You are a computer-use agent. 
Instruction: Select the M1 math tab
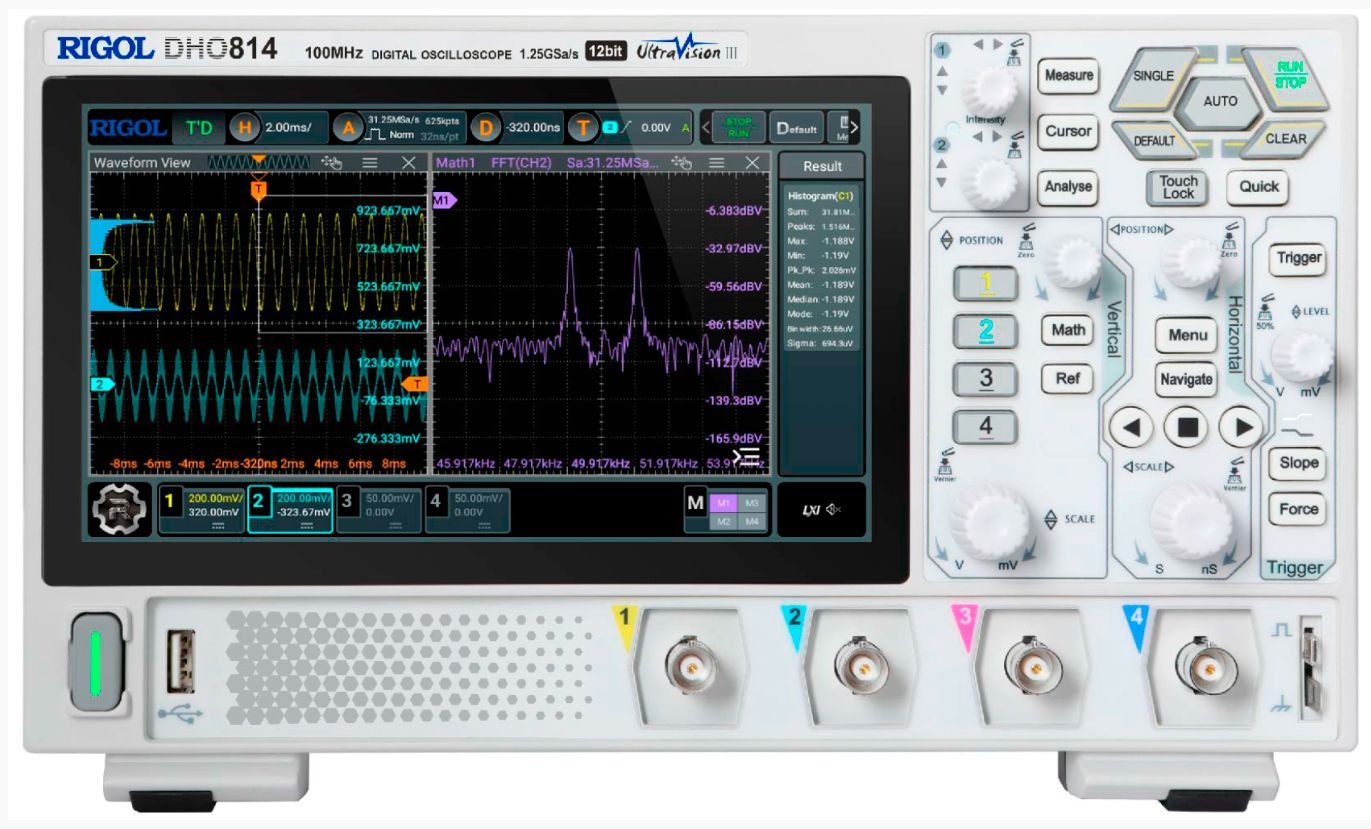point(724,501)
